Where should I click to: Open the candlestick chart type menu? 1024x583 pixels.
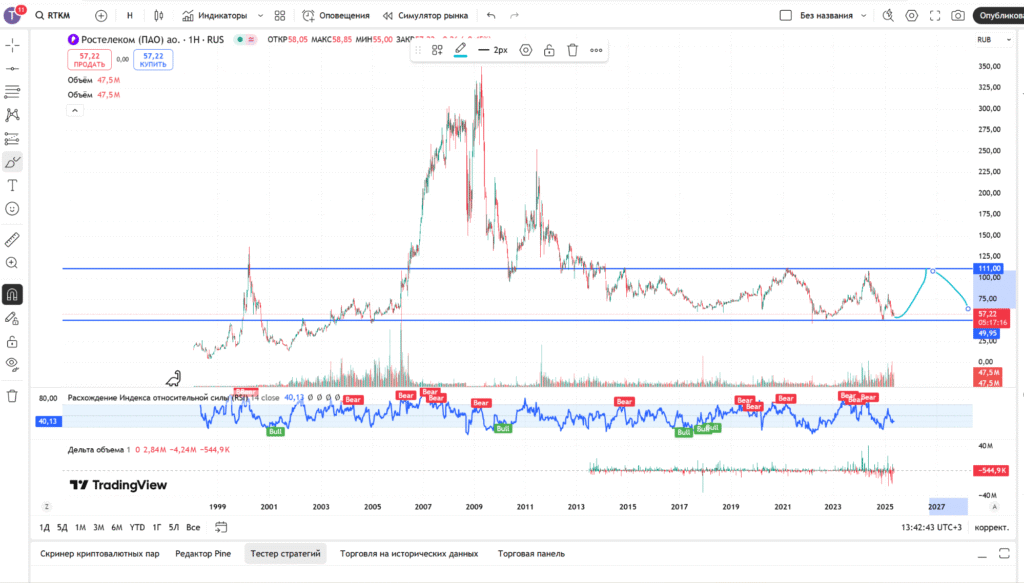click(159, 15)
